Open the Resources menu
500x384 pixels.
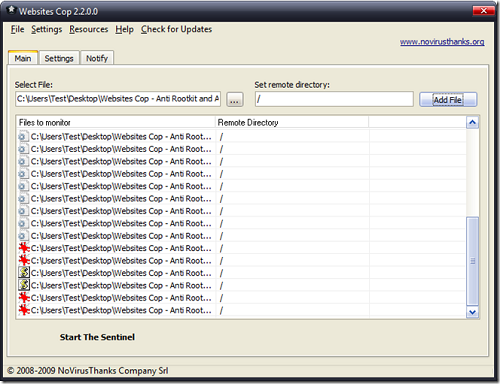coord(89,29)
